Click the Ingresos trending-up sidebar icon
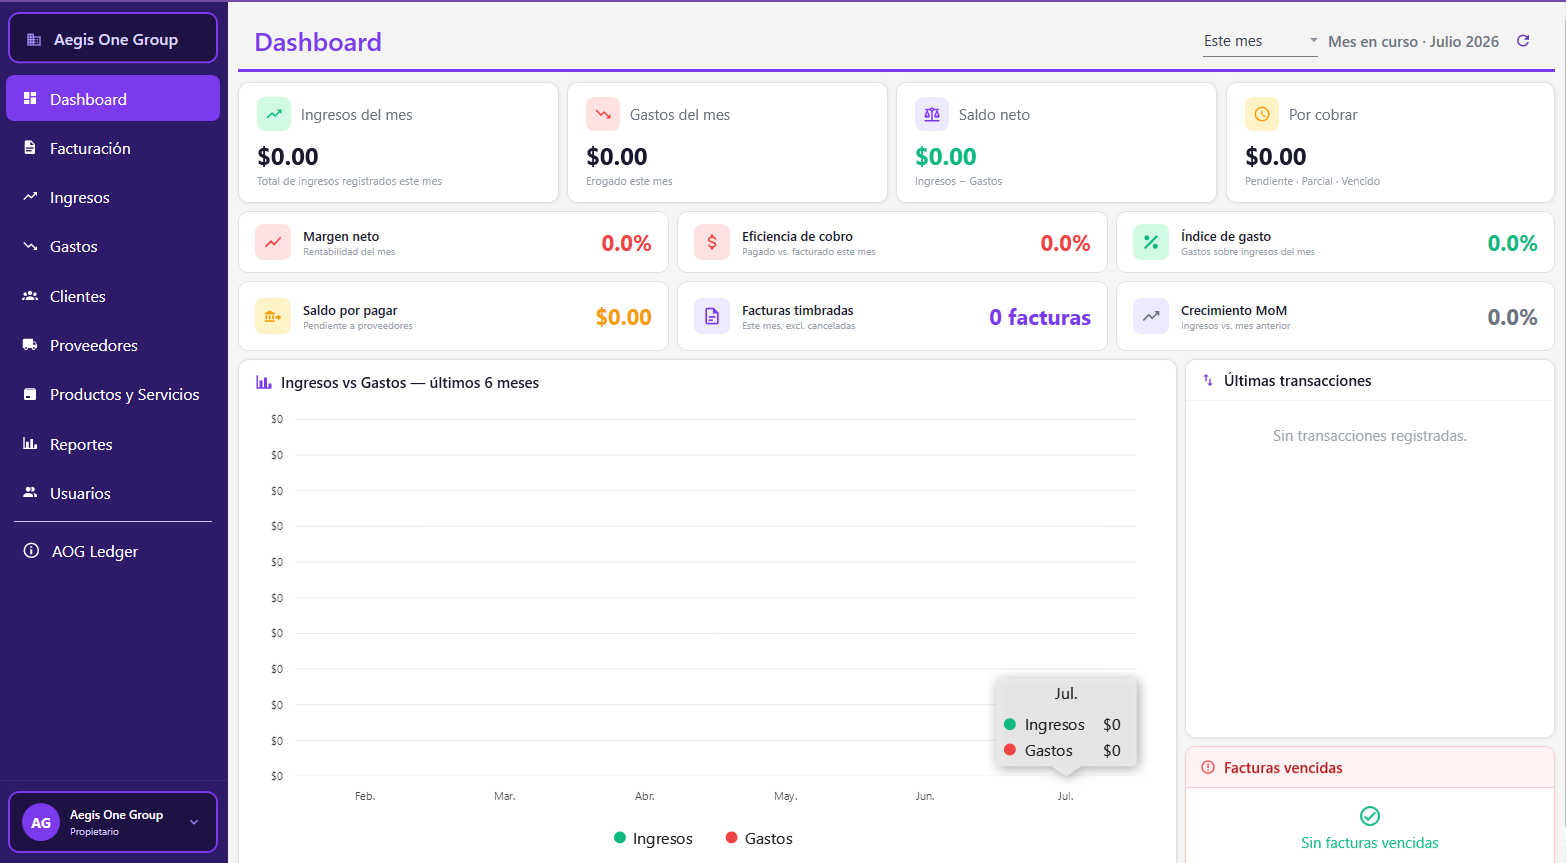 tap(30, 197)
